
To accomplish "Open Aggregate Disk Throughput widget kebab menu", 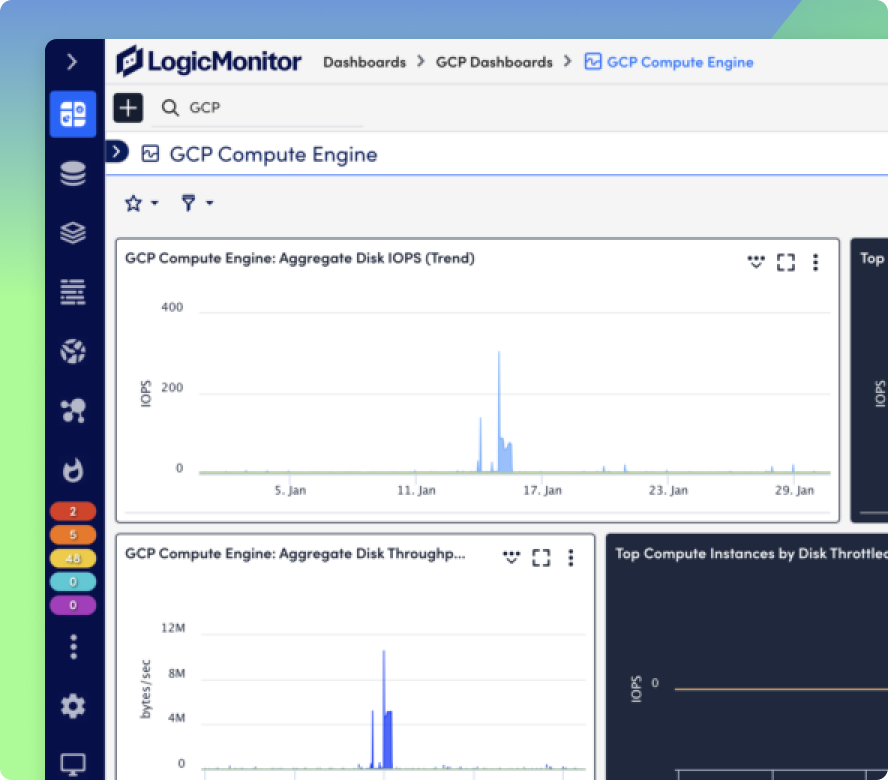I will pyautogui.click(x=571, y=557).
